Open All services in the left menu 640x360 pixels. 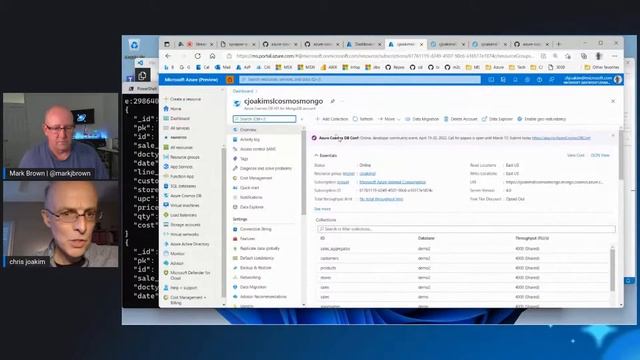tap(180, 128)
